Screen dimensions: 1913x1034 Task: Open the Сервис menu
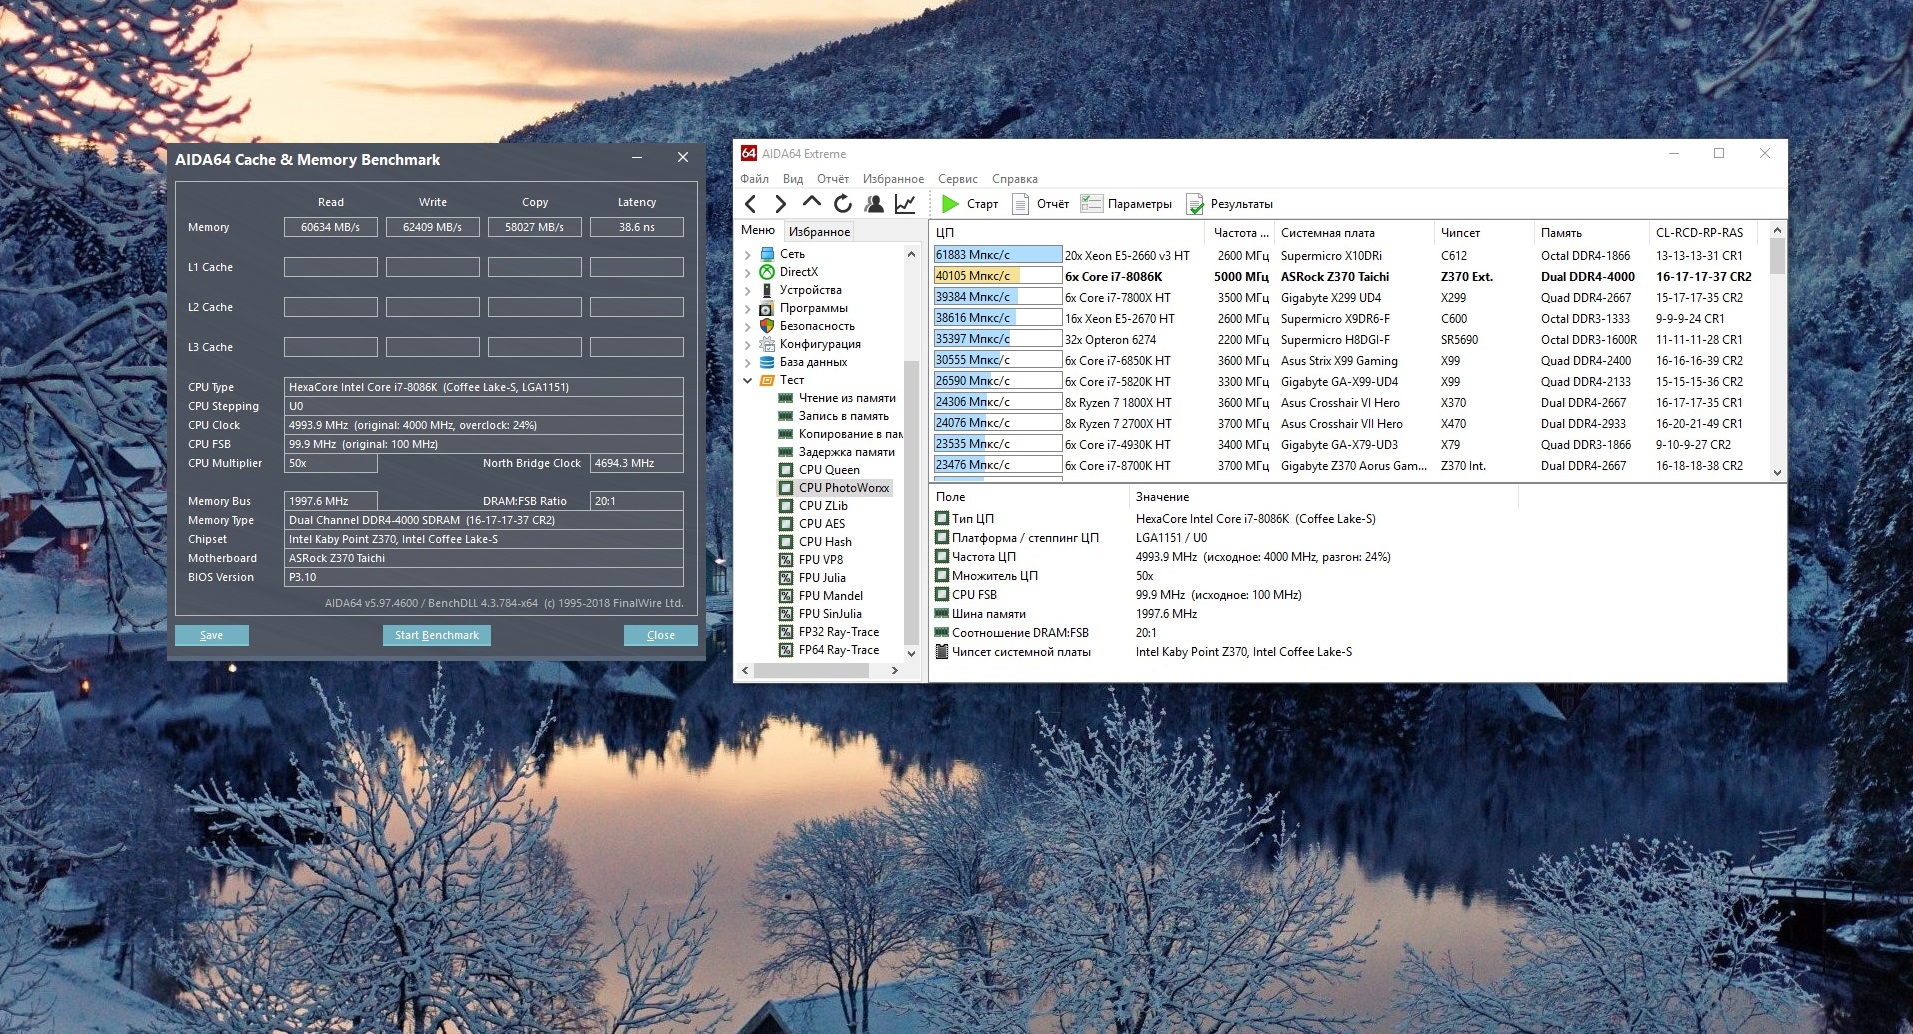point(958,179)
